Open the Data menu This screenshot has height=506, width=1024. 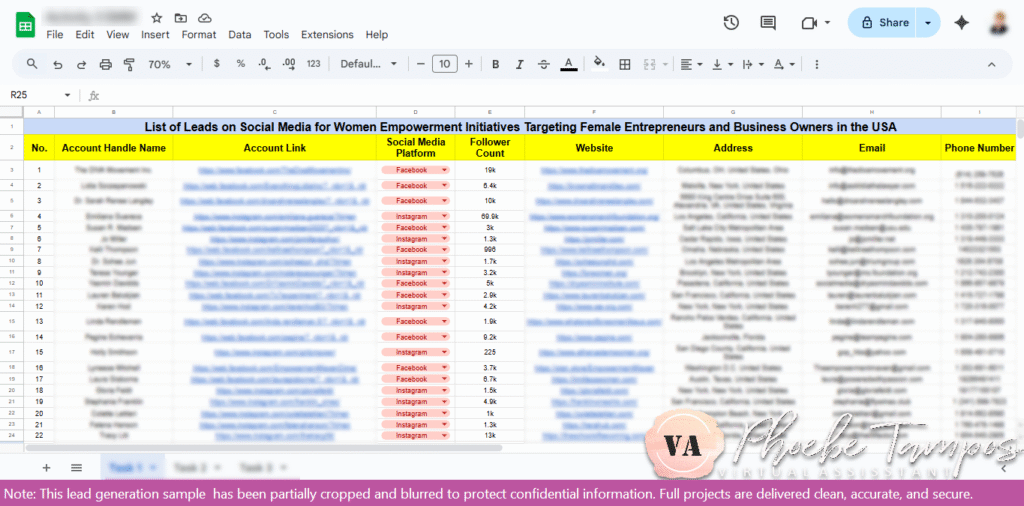pyautogui.click(x=240, y=35)
